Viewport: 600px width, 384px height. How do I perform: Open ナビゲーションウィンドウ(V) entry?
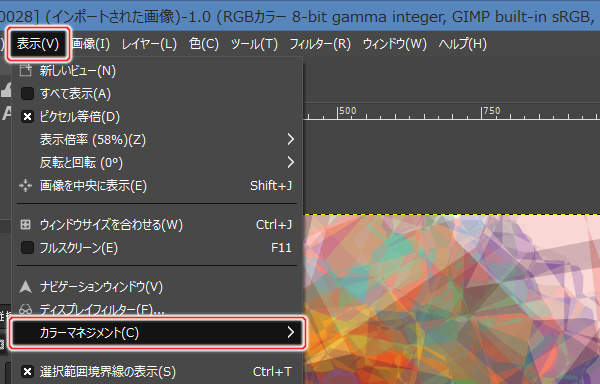coord(157,287)
